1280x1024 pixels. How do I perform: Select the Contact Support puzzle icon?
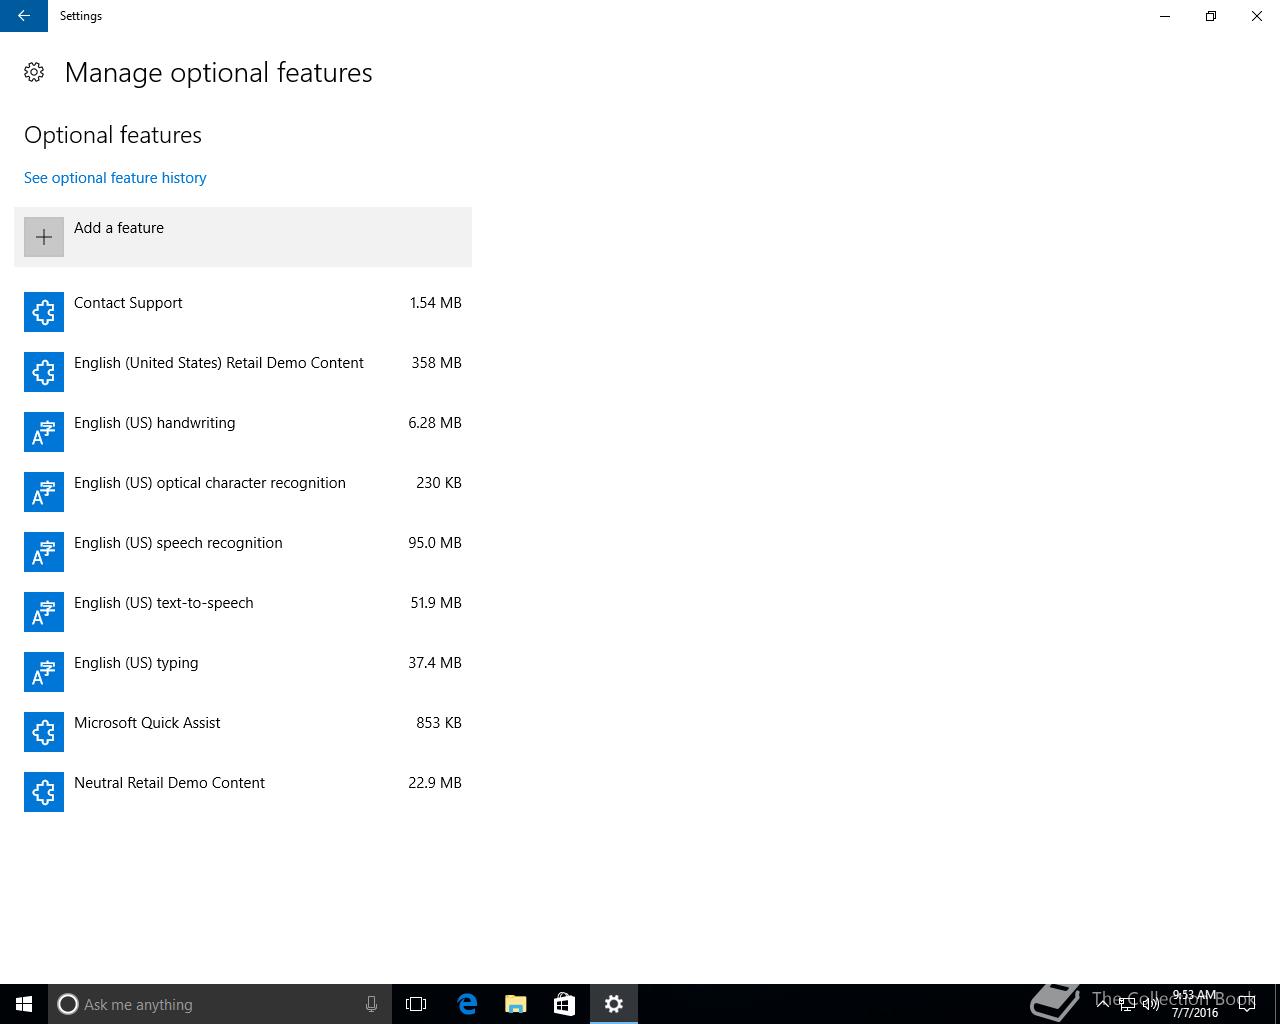44,312
